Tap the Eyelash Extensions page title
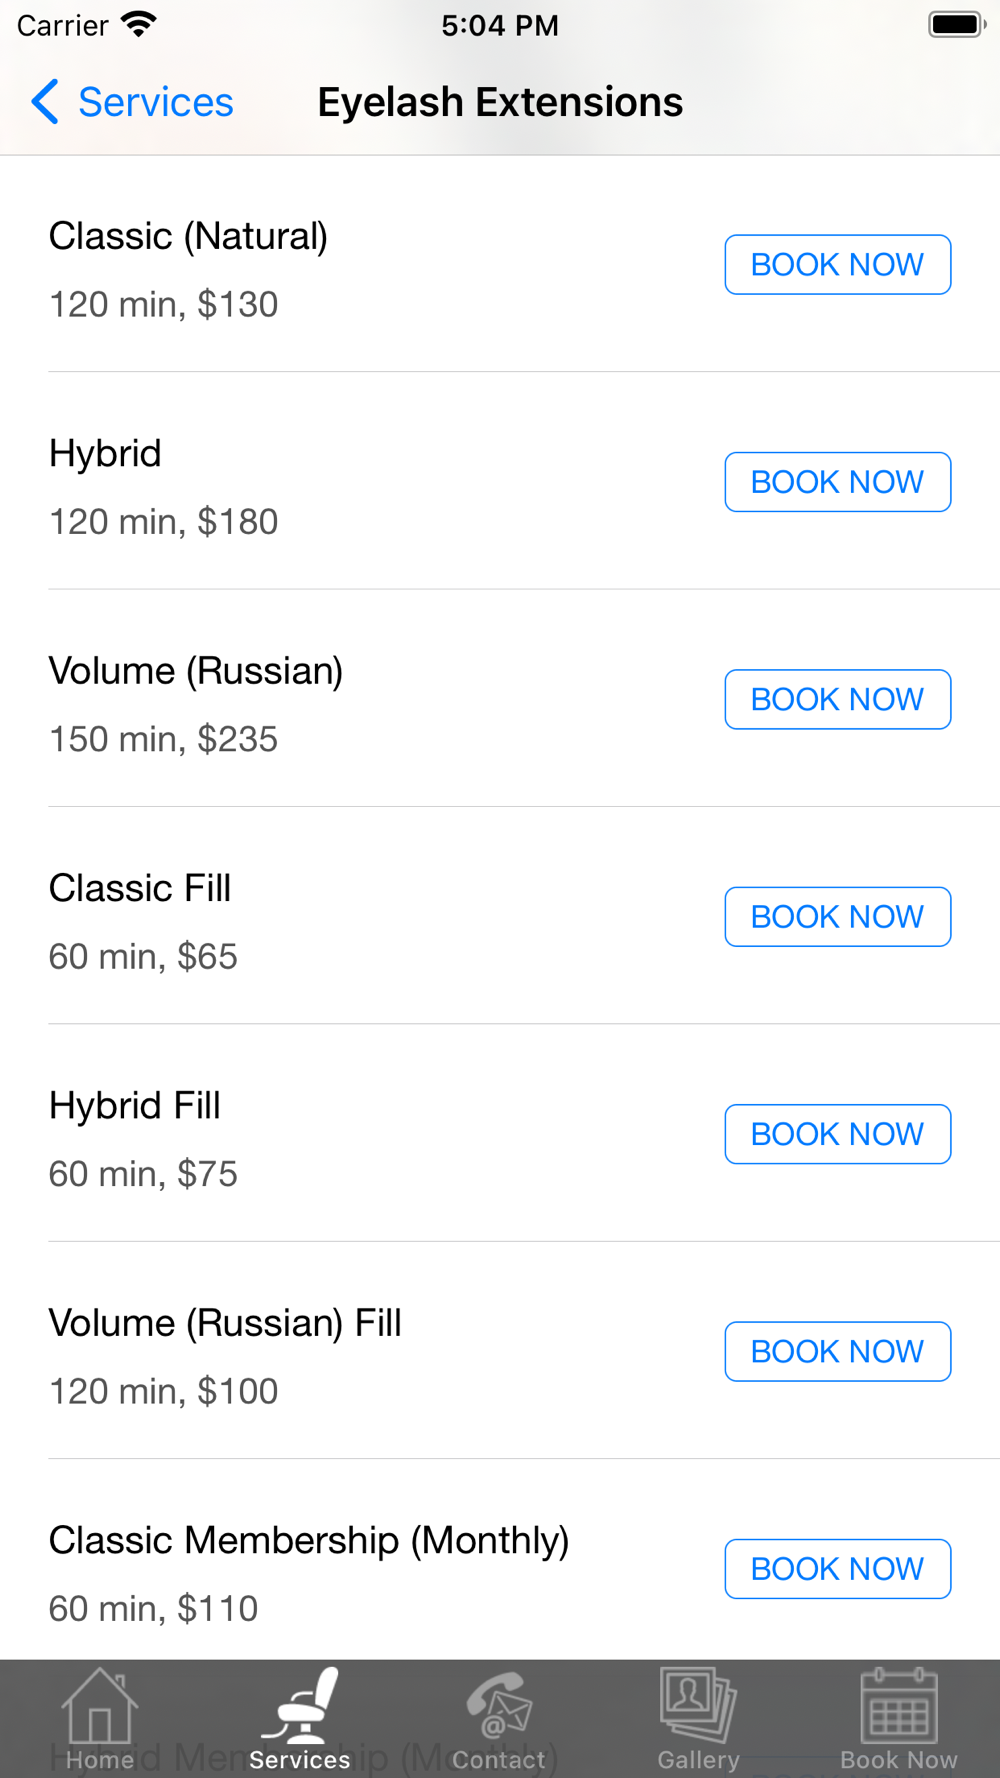 pyautogui.click(x=500, y=102)
